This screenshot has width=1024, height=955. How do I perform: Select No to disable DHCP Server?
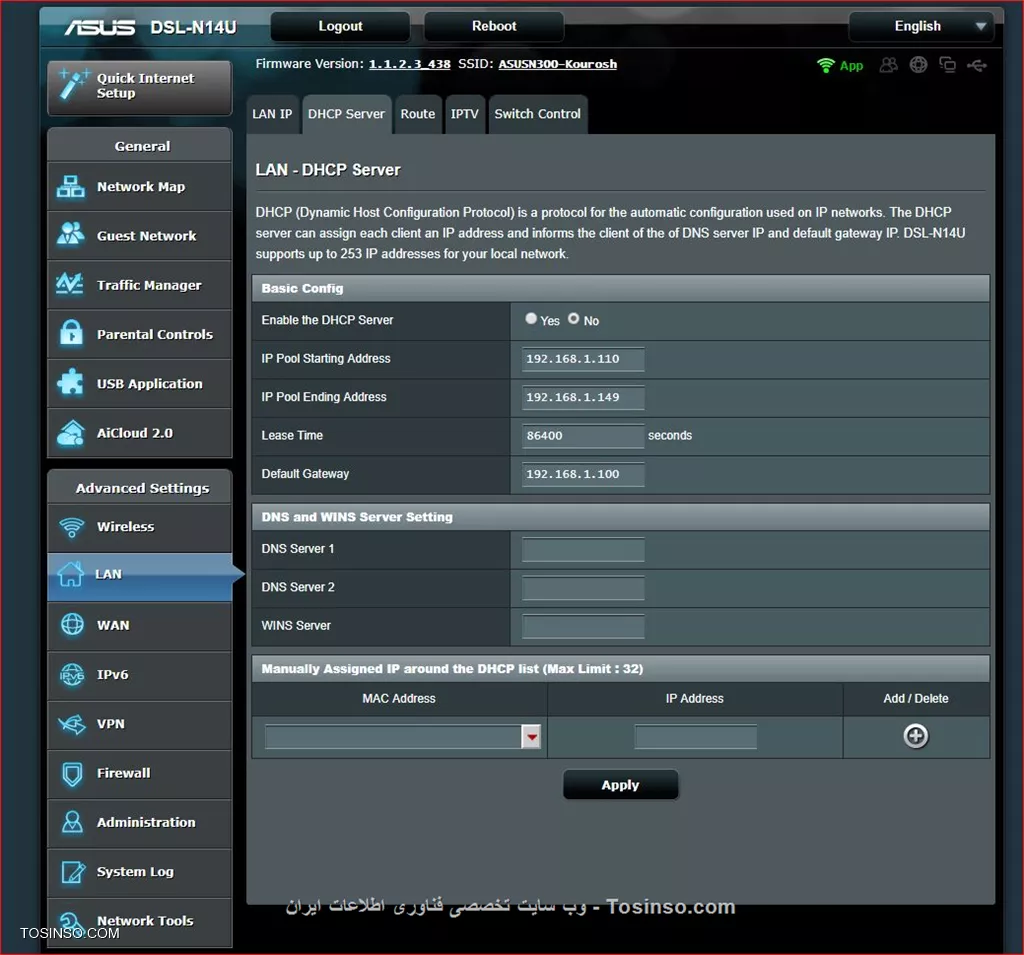point(573,319)
